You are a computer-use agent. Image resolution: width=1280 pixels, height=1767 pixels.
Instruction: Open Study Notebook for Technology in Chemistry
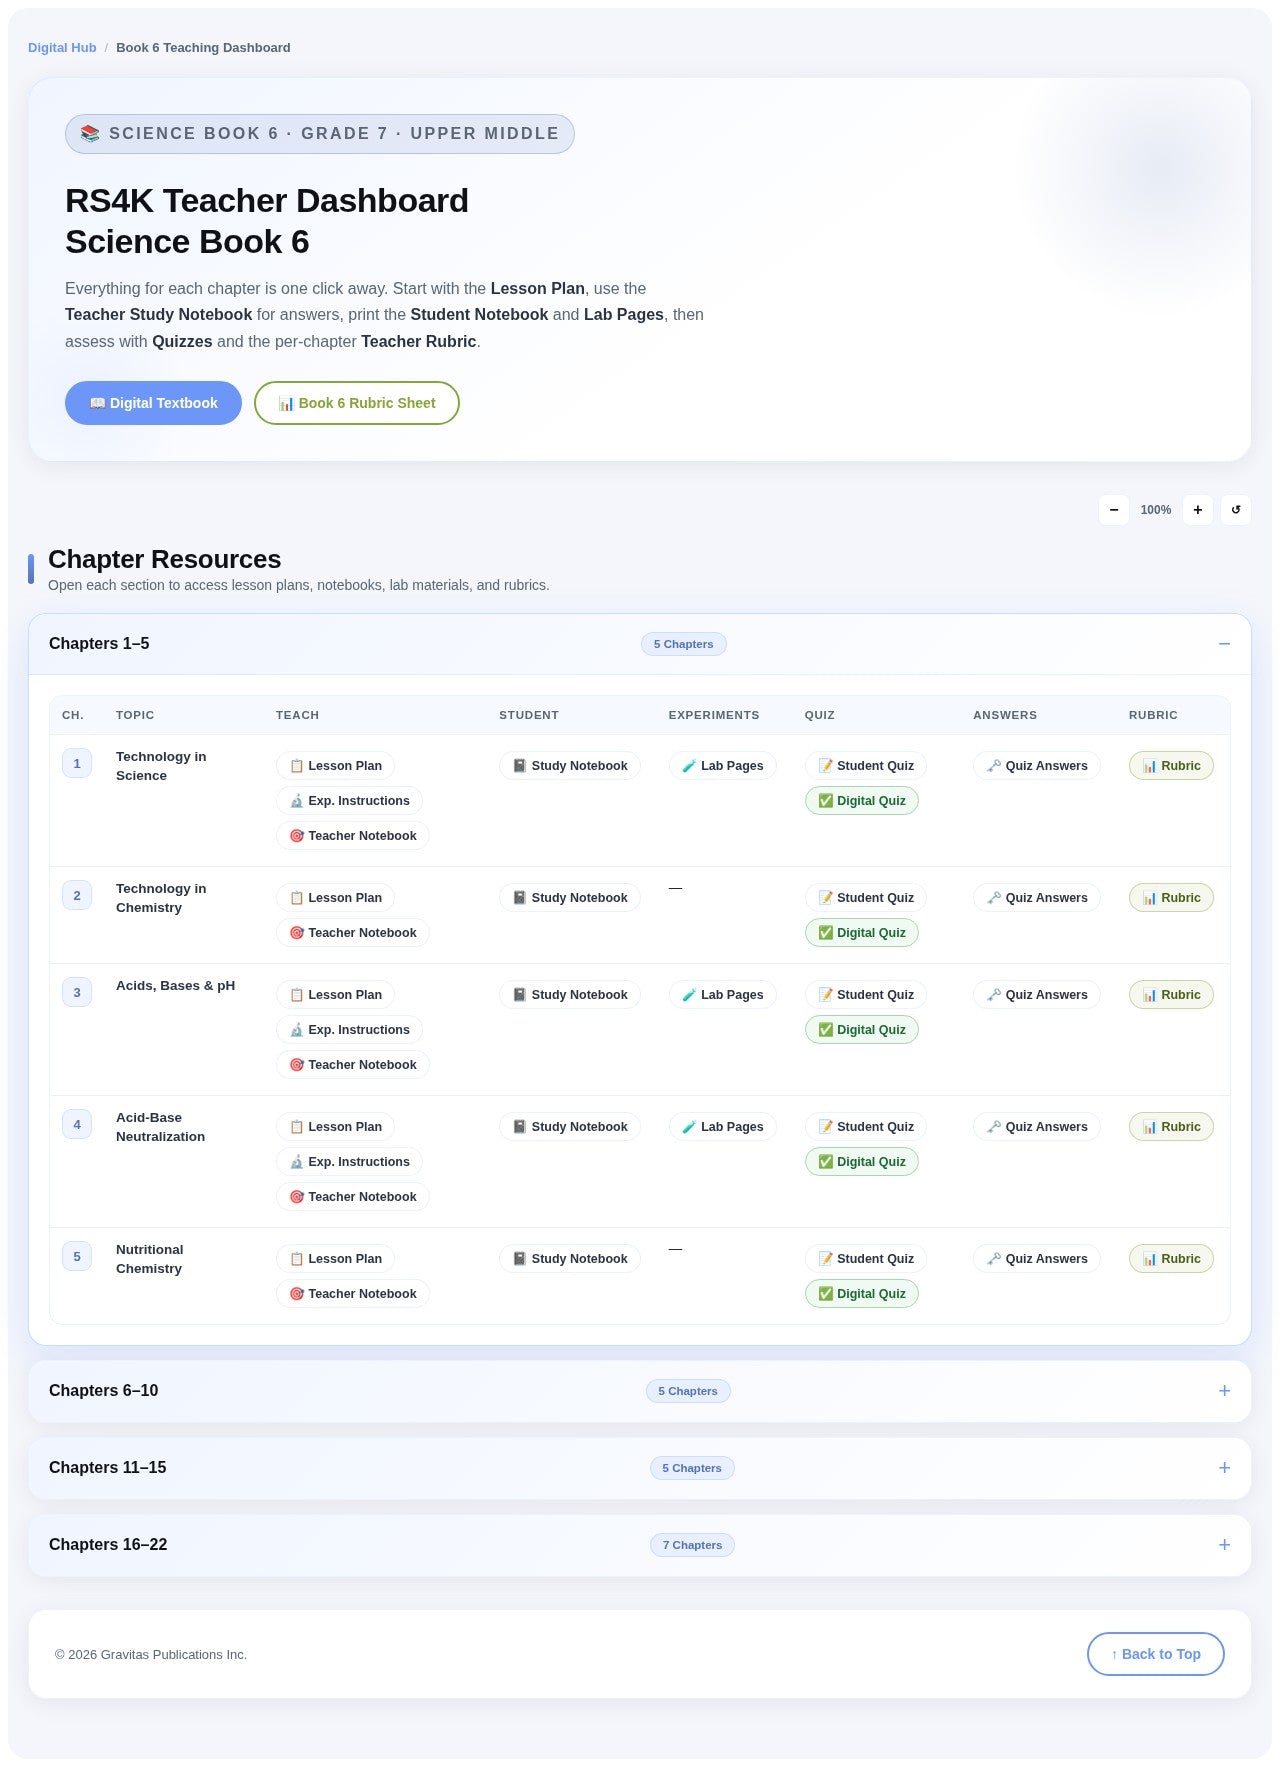pyautogui.click(x=570, y=898)
